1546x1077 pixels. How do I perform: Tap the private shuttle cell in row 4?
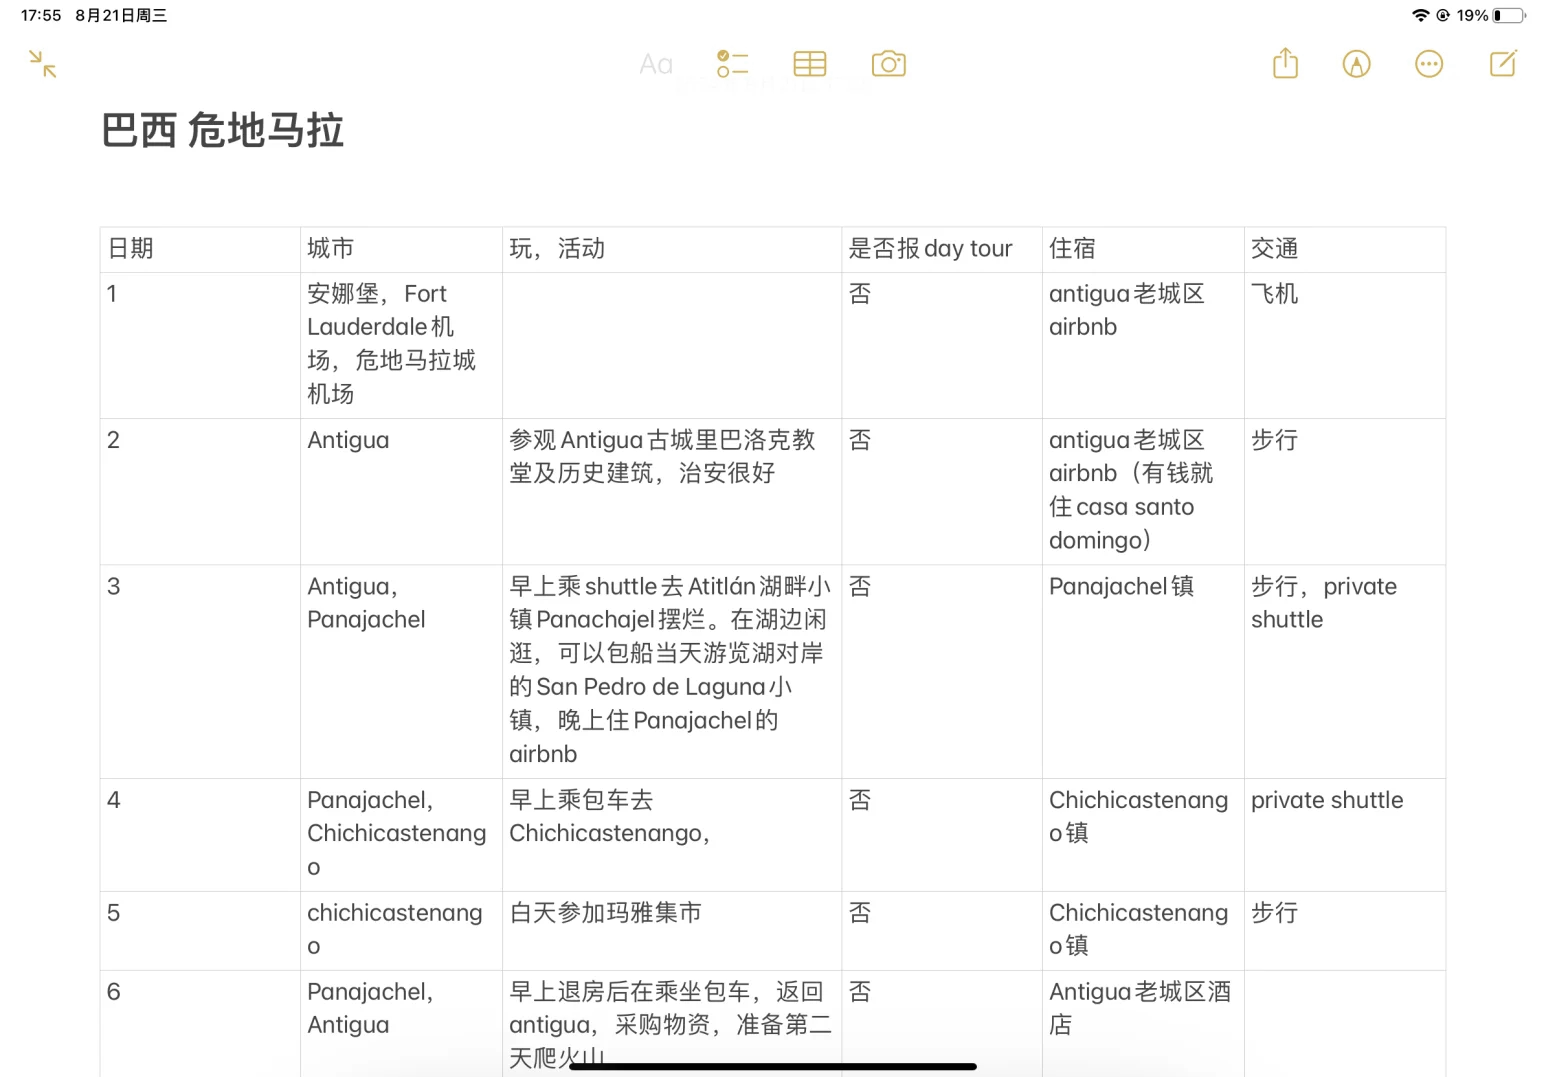tap(1345, 835)
